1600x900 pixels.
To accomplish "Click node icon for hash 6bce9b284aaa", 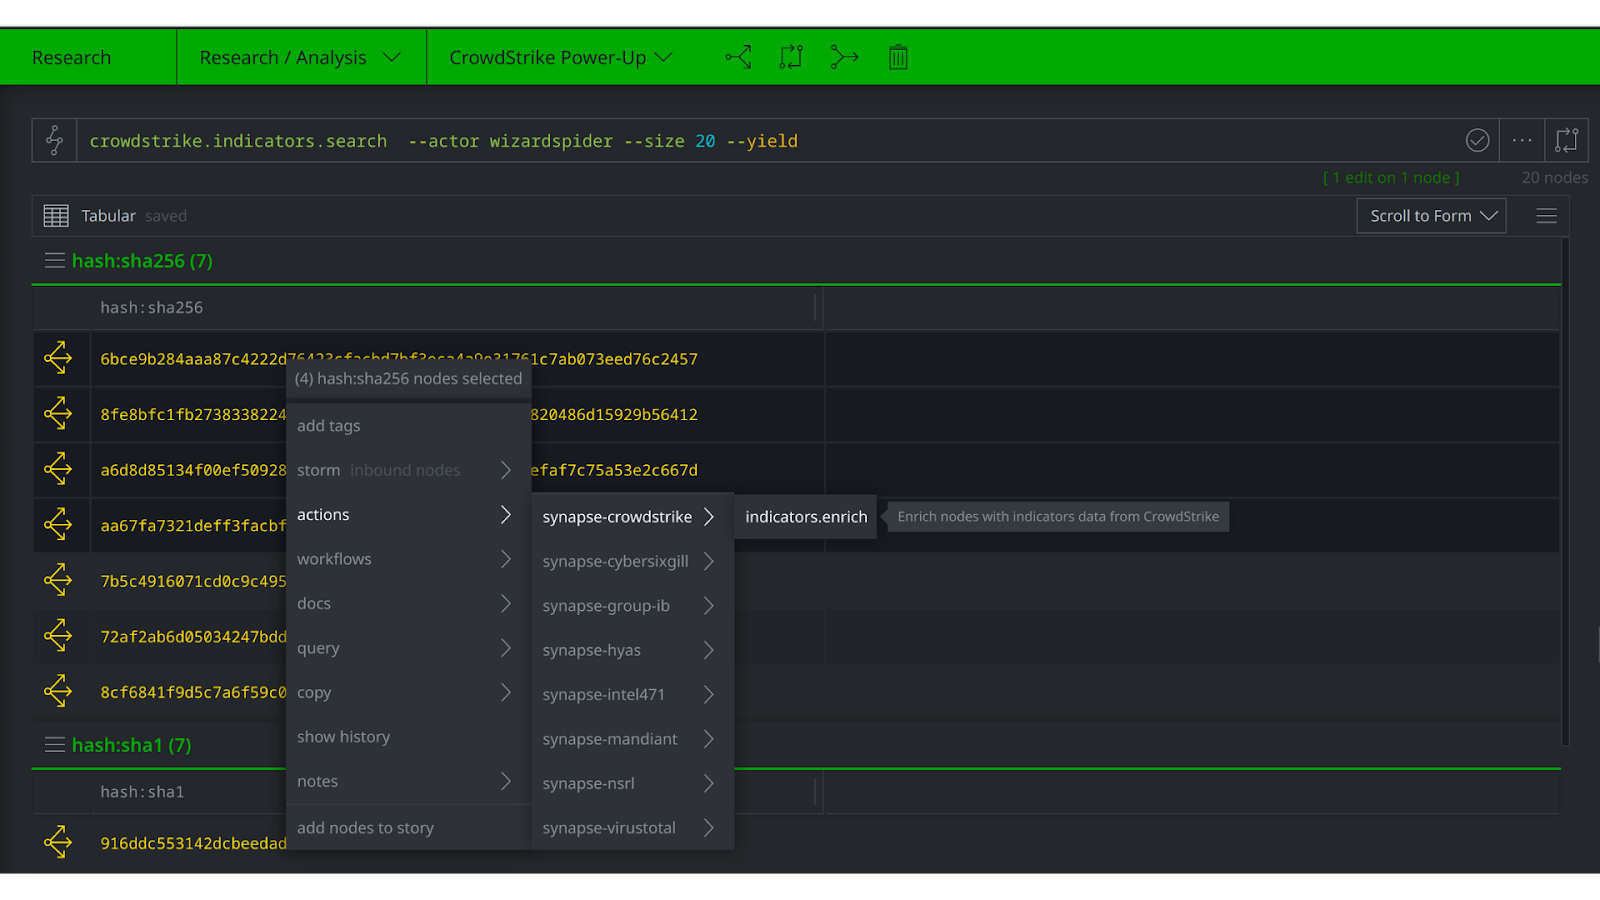I will tap(58, 358).
